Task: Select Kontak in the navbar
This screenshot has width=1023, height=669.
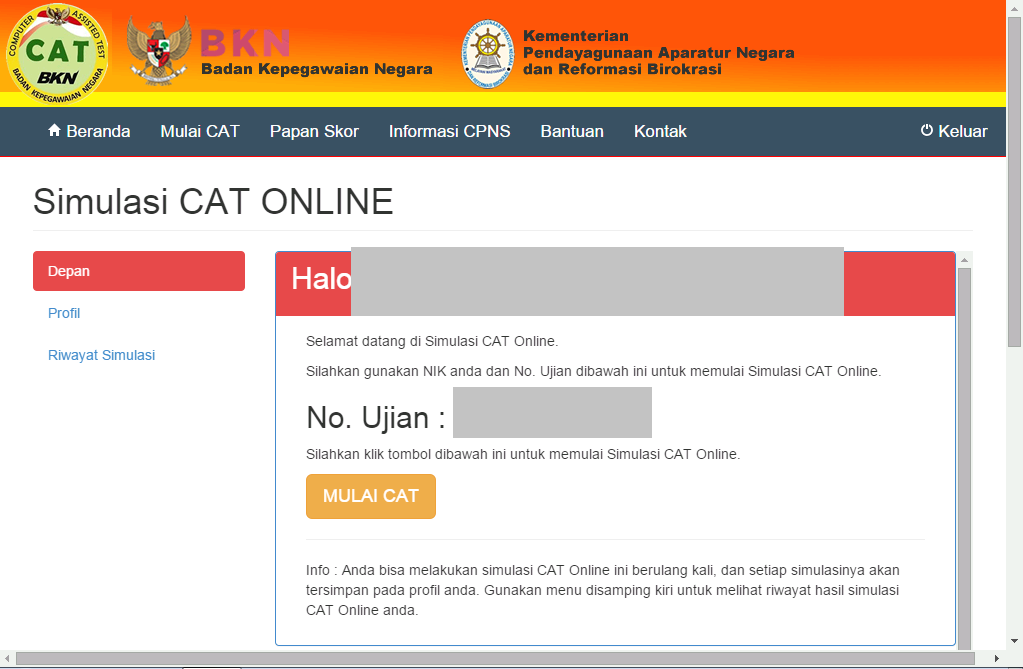Action: coord(660,131)
